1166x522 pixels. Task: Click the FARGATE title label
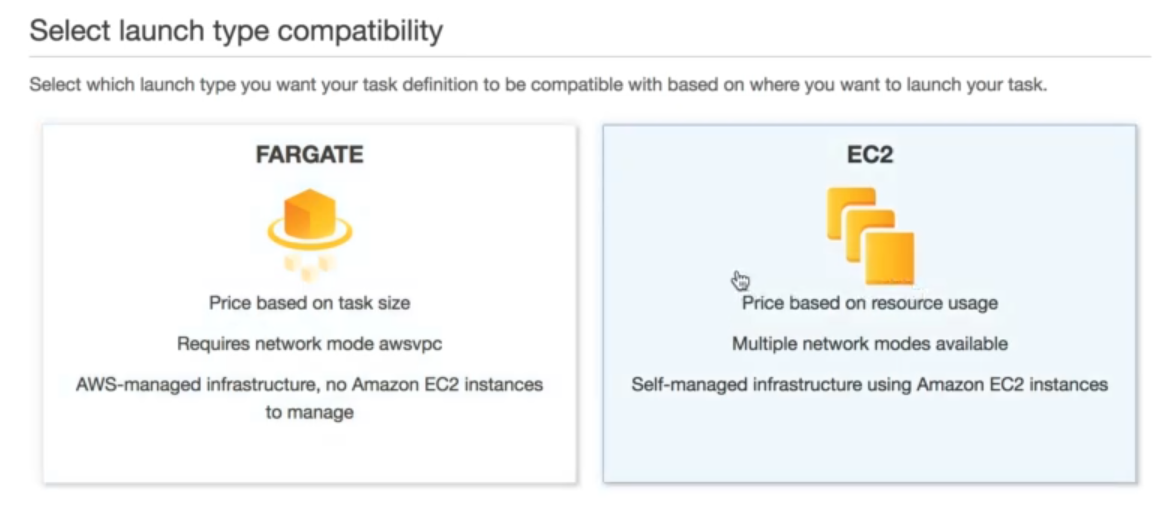(x=309, y=155)
